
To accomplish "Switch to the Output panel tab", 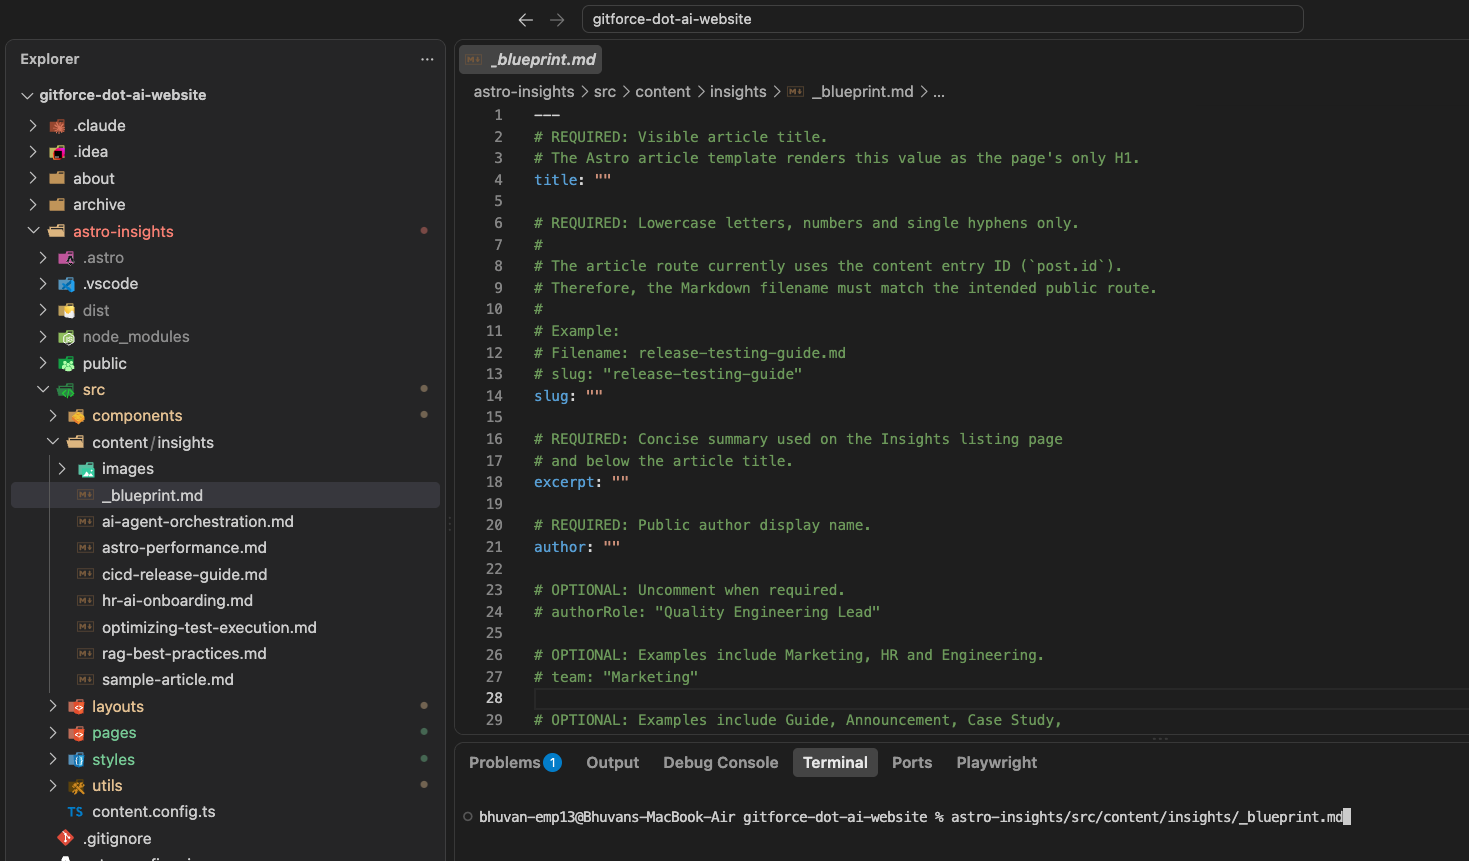I will click(612, 763).
